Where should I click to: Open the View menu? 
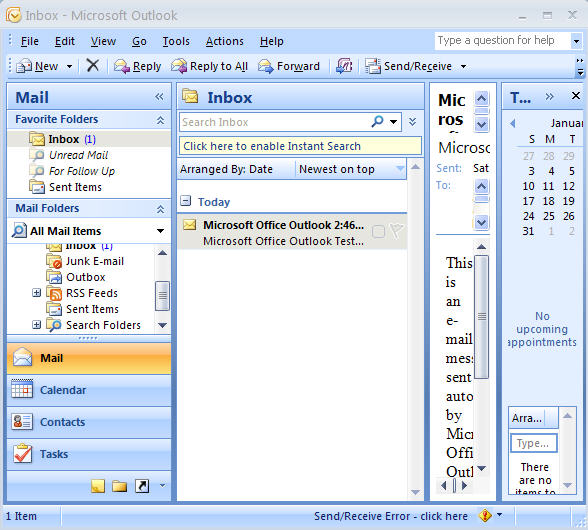click(x=103, y=41)
